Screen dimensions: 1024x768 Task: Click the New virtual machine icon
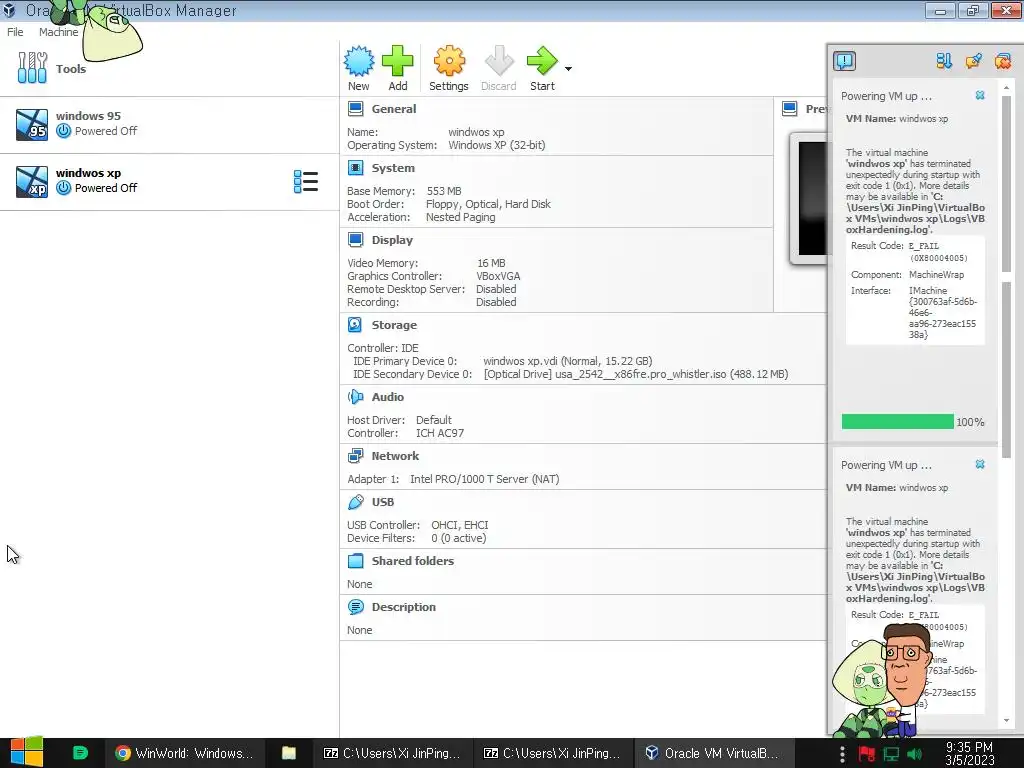click(x=359, y=61)
